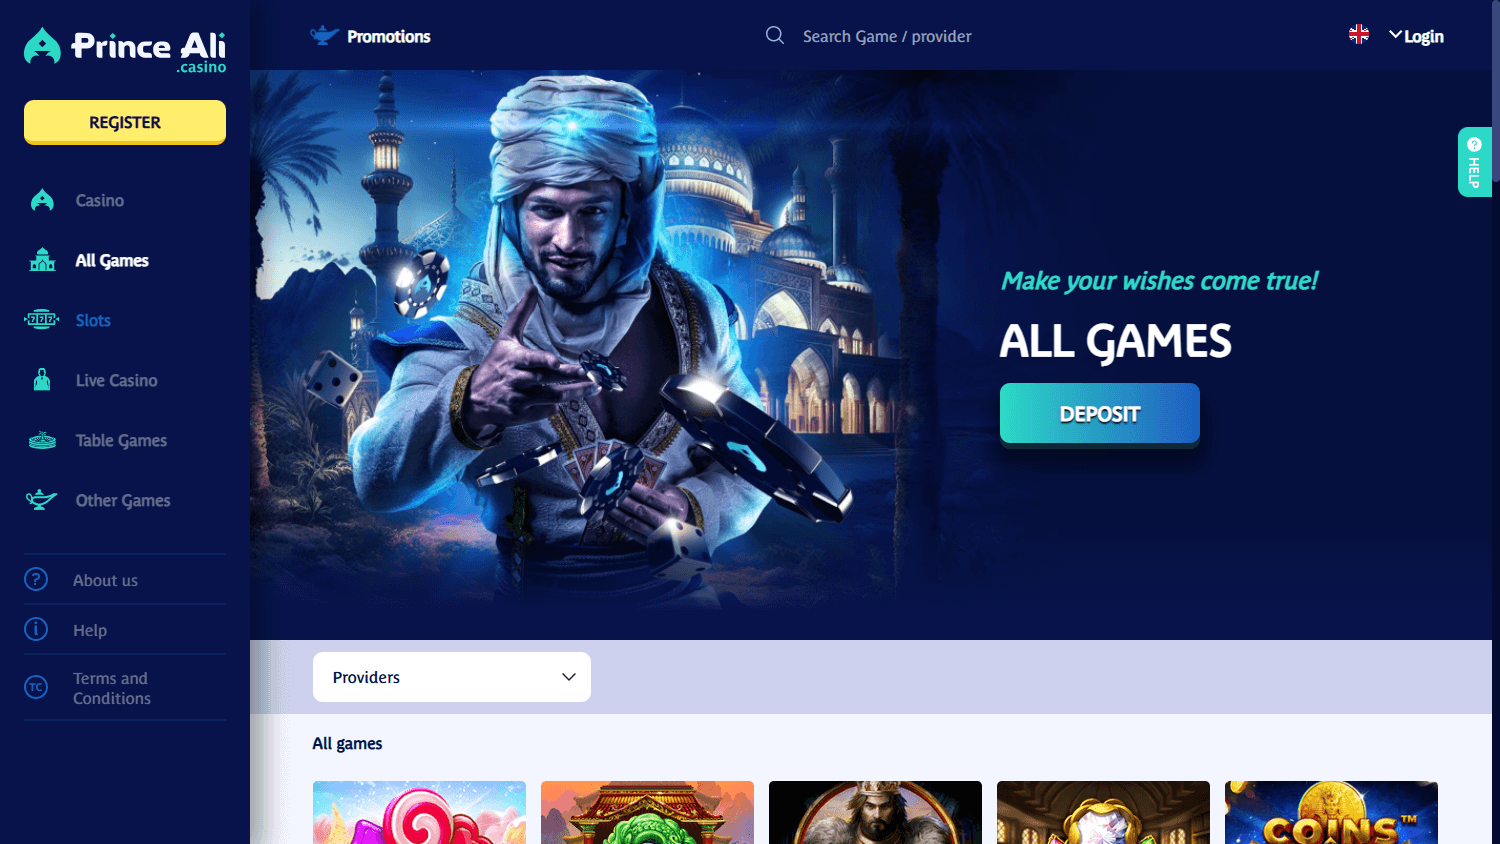Click the yellow REGISTER button

click(125, 122)
